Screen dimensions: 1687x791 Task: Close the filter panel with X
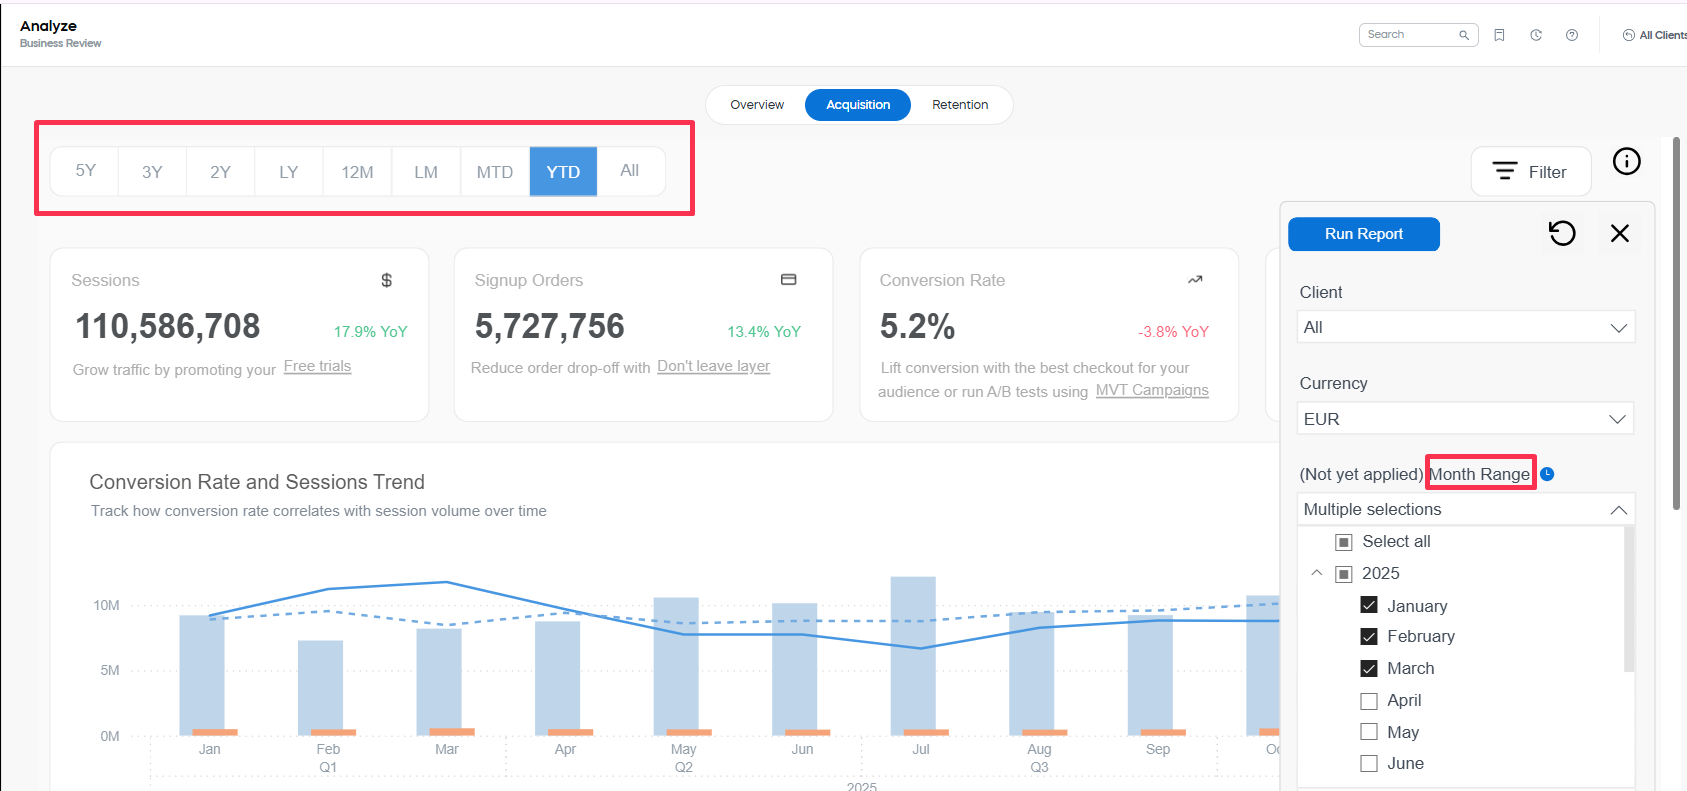click(x=1620, y=233)
